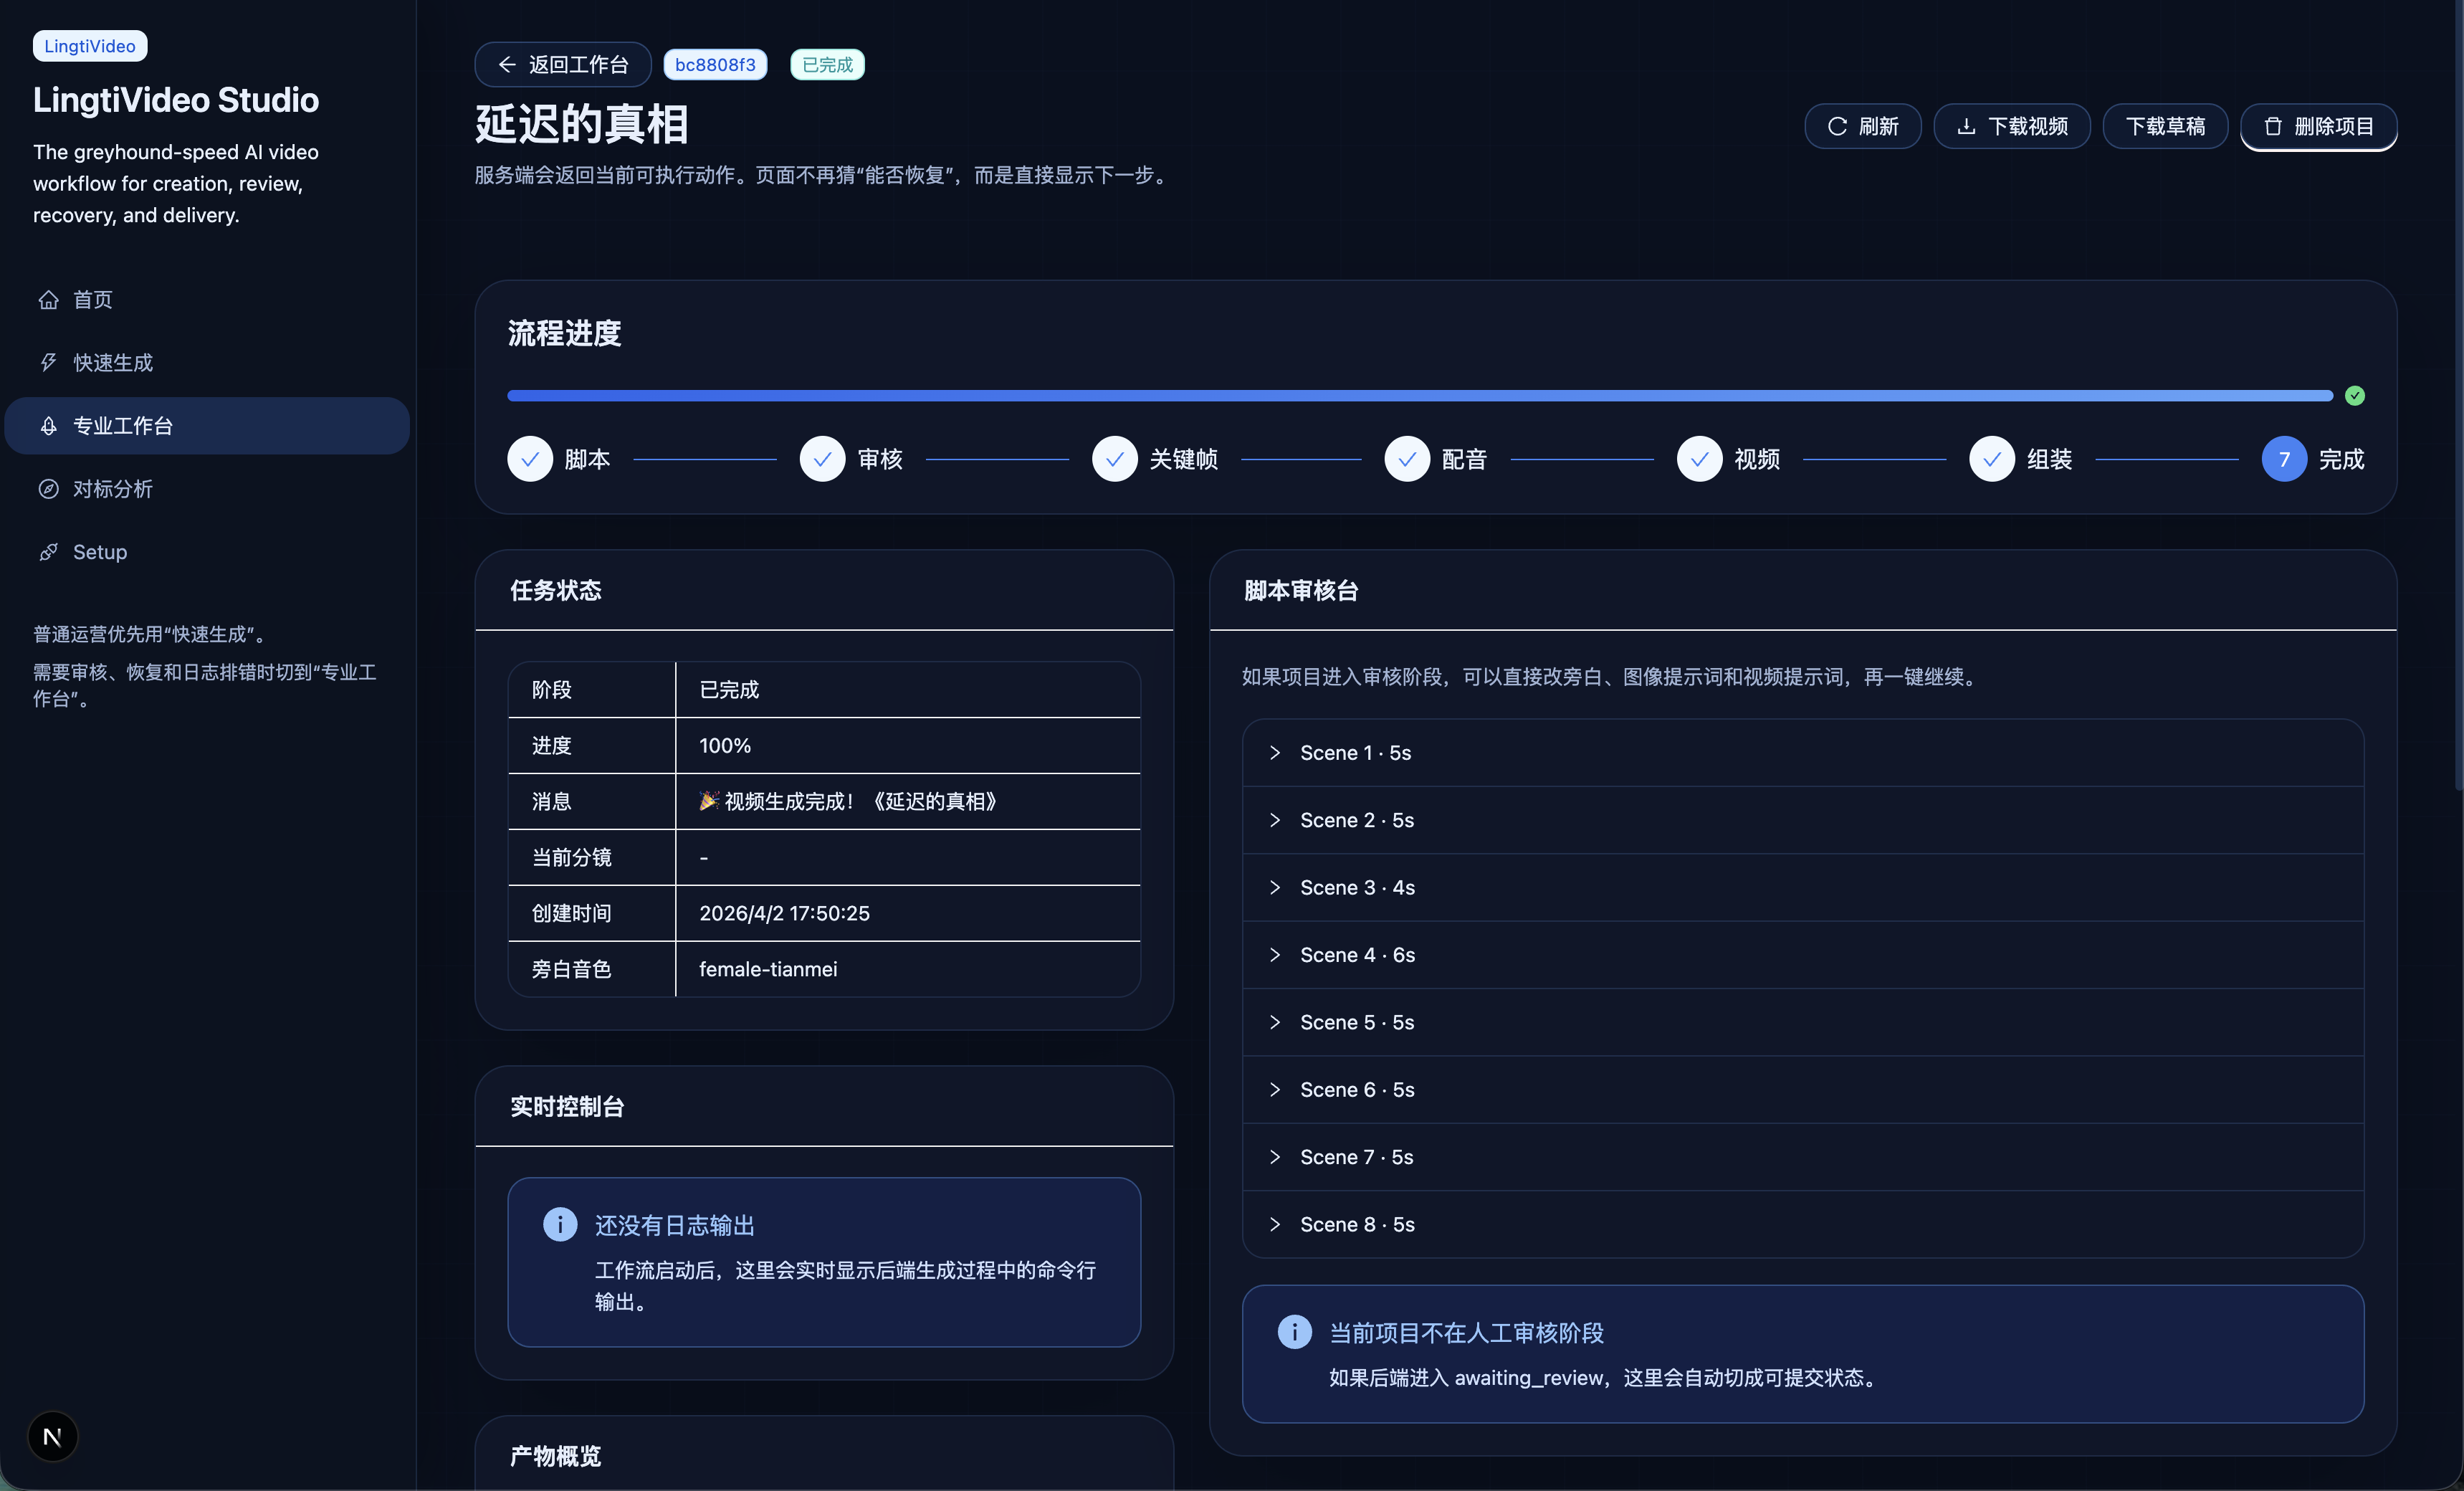The width and height of the screenshot is (2464, 1491).
Task: Click the 配音 step checkmark circle
Action: point(1407,459)
